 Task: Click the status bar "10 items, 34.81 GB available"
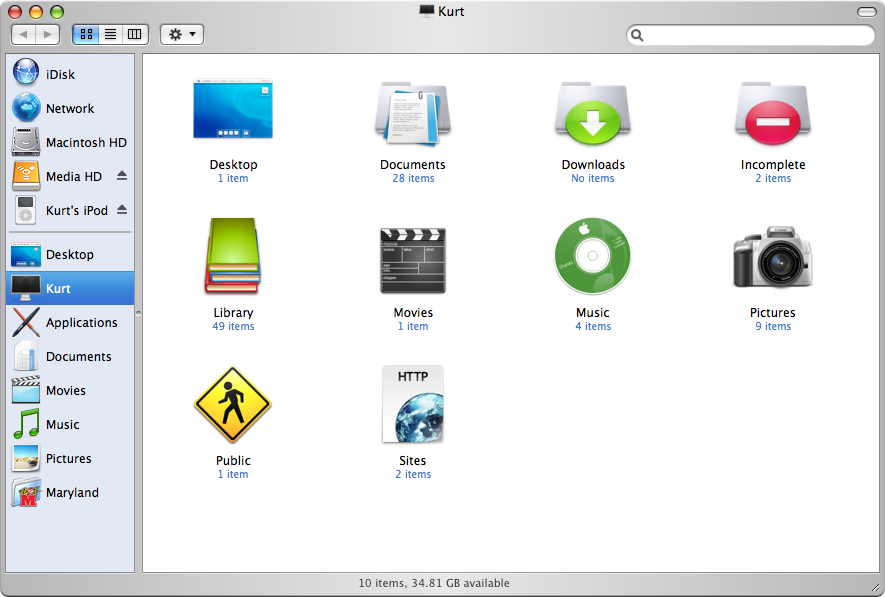[x=434, y=583]
